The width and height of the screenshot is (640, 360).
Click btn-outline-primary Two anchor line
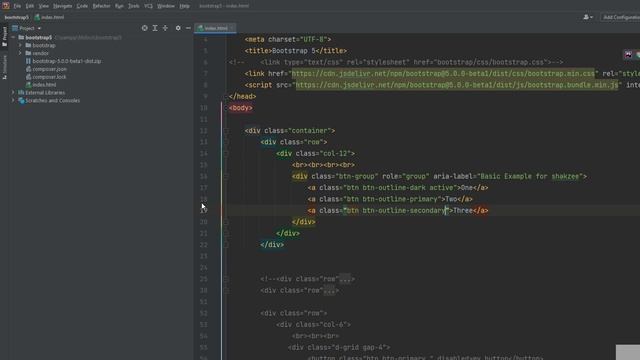click(x=390, y=199)
